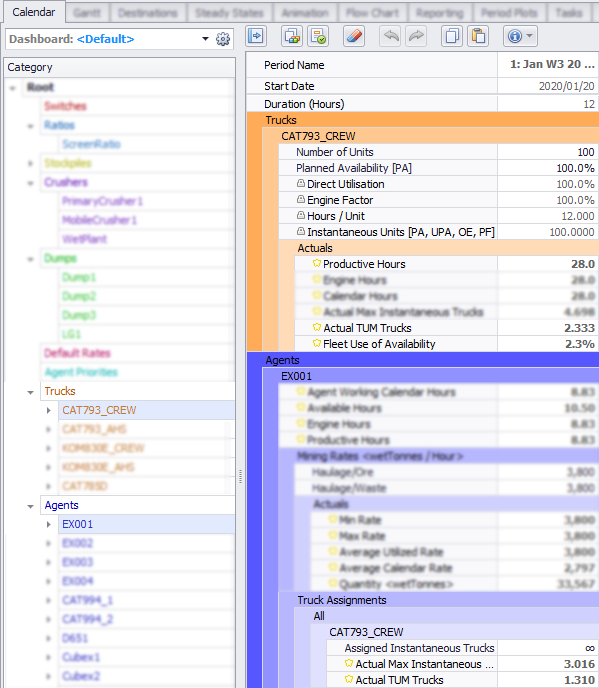This screenshot has height=688, width=599.
Task: Open the Period Plots tab
Action: tap(509, 13)
